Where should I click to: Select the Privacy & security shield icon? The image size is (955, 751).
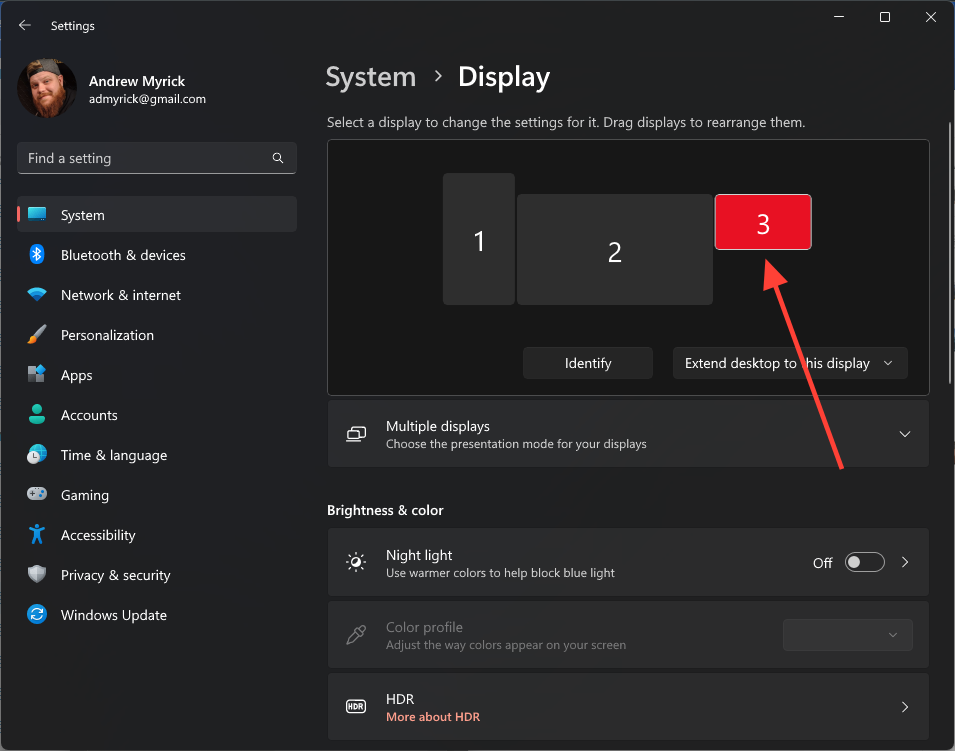coord(37,575)
